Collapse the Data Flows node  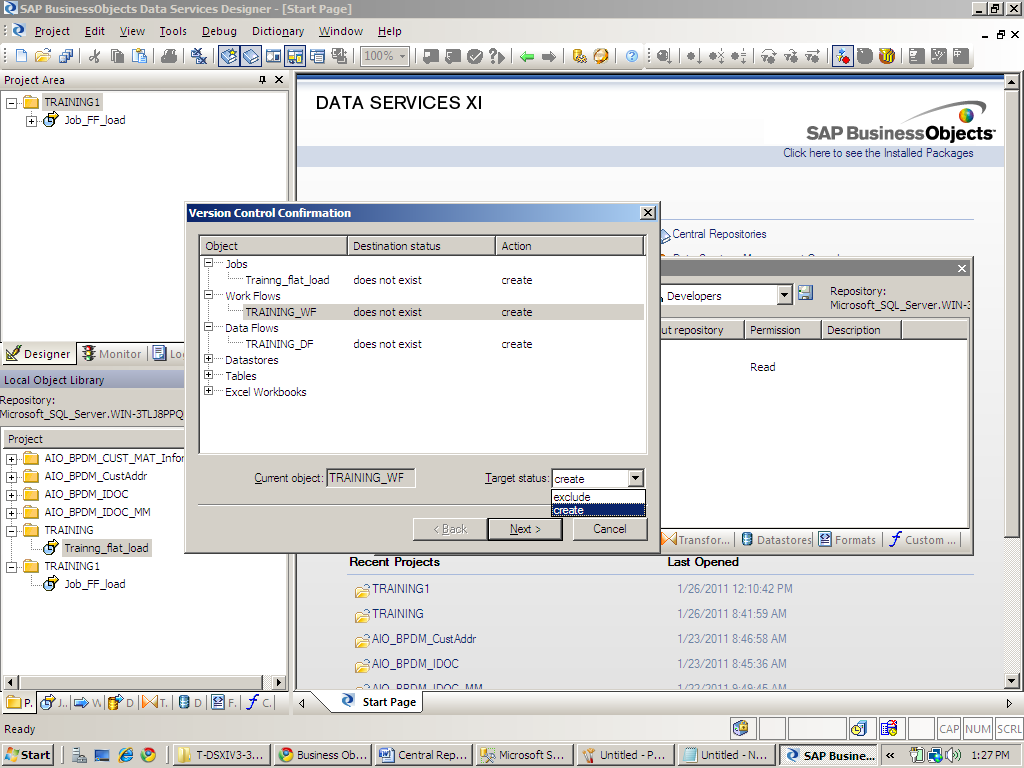click(x=208, y=327)
